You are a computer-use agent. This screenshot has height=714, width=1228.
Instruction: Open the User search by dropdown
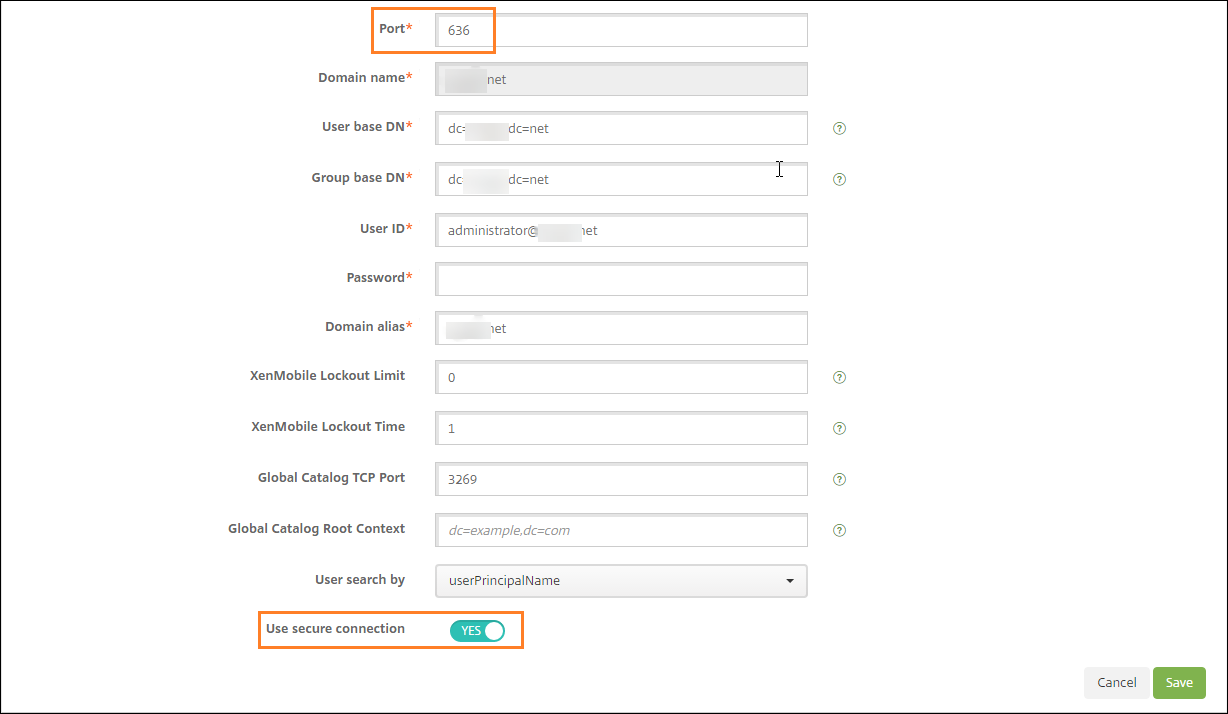point(621,581)
